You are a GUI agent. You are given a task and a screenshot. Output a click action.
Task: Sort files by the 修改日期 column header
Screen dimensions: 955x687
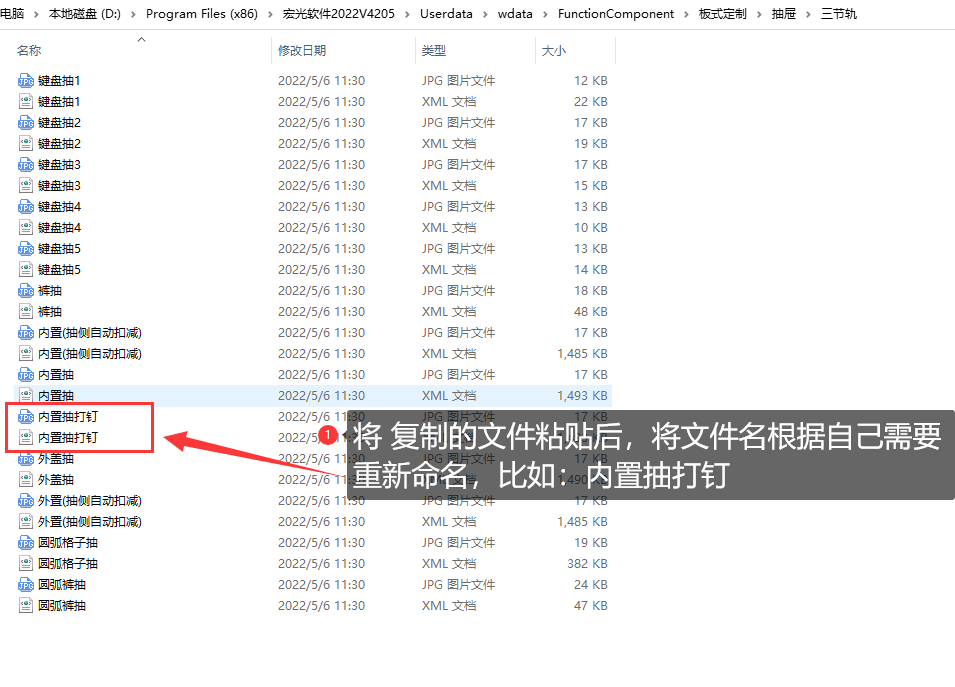[302, 51]
